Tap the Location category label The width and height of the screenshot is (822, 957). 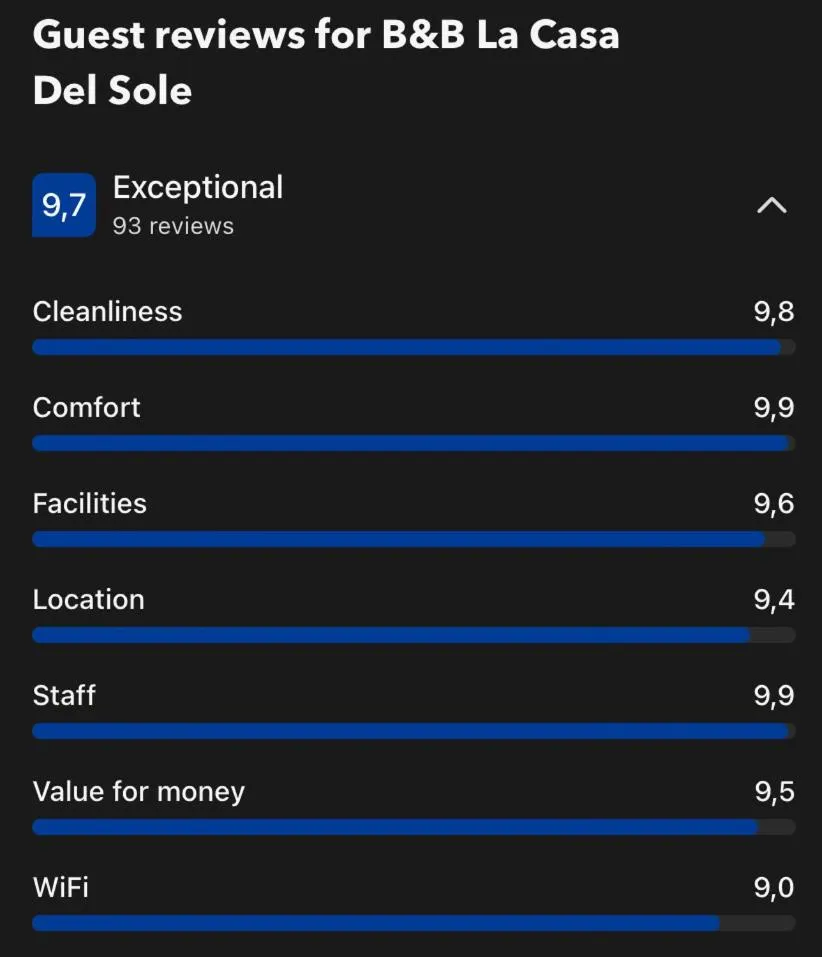pos(89,599)
